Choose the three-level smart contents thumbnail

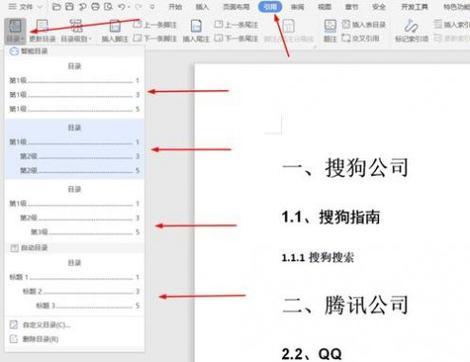coord(74,211)
